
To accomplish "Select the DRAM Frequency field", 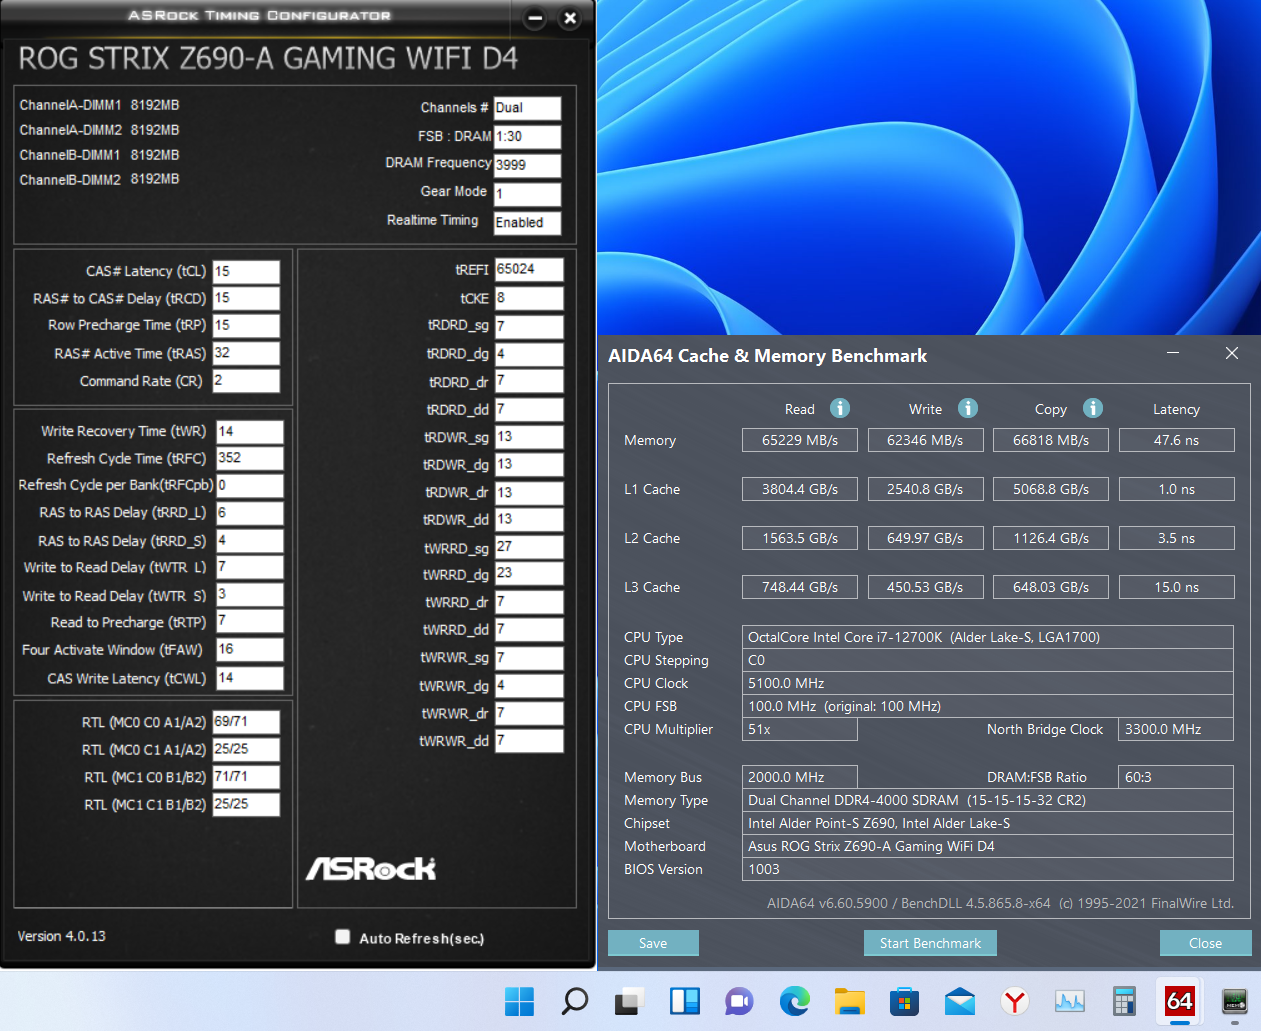I will (527, 165).
